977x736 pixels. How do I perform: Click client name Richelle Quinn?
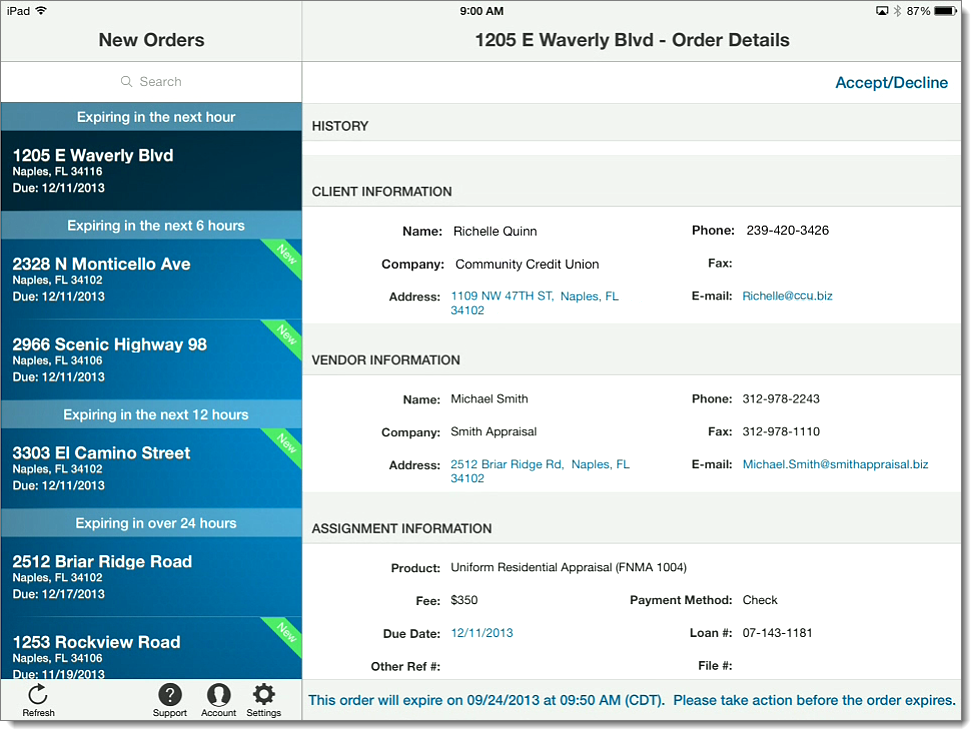[495, 231]
